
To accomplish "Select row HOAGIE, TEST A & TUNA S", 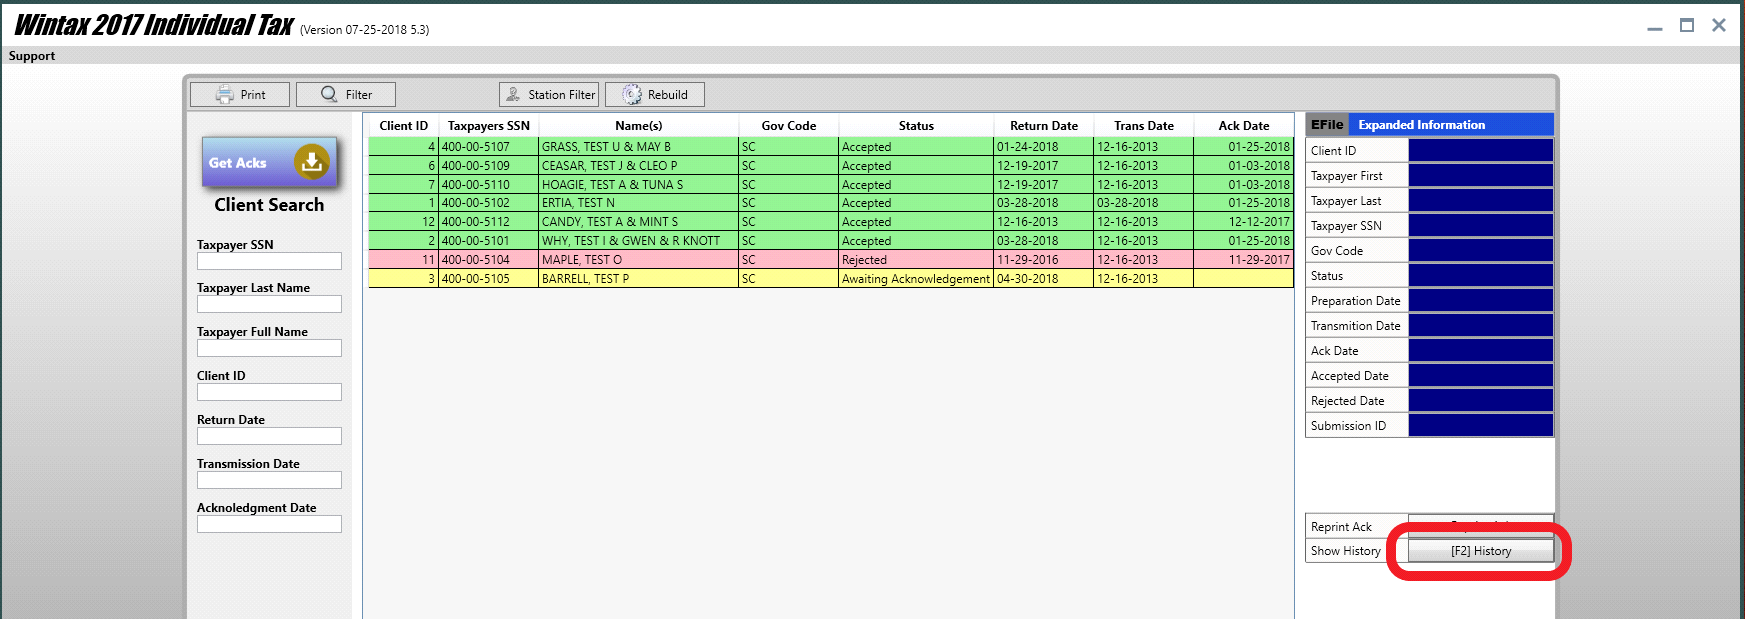I will (x=831, y=185).
